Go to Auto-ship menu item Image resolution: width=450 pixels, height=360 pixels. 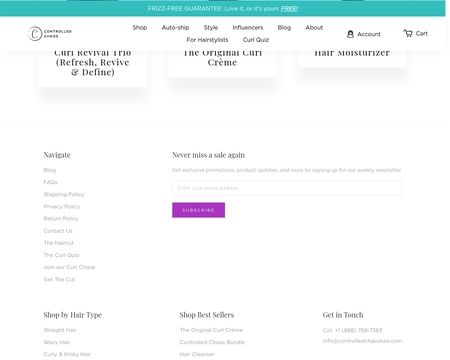(x=175, y=27)
